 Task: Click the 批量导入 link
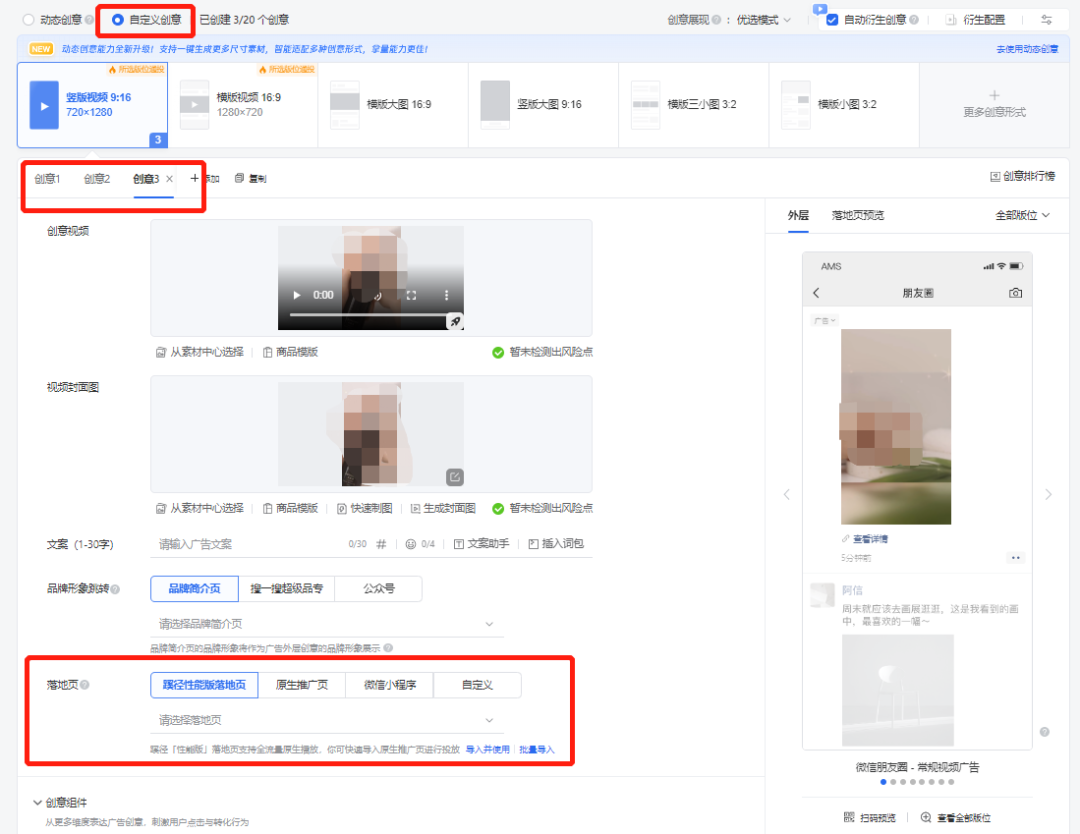(x=536, y=749)
